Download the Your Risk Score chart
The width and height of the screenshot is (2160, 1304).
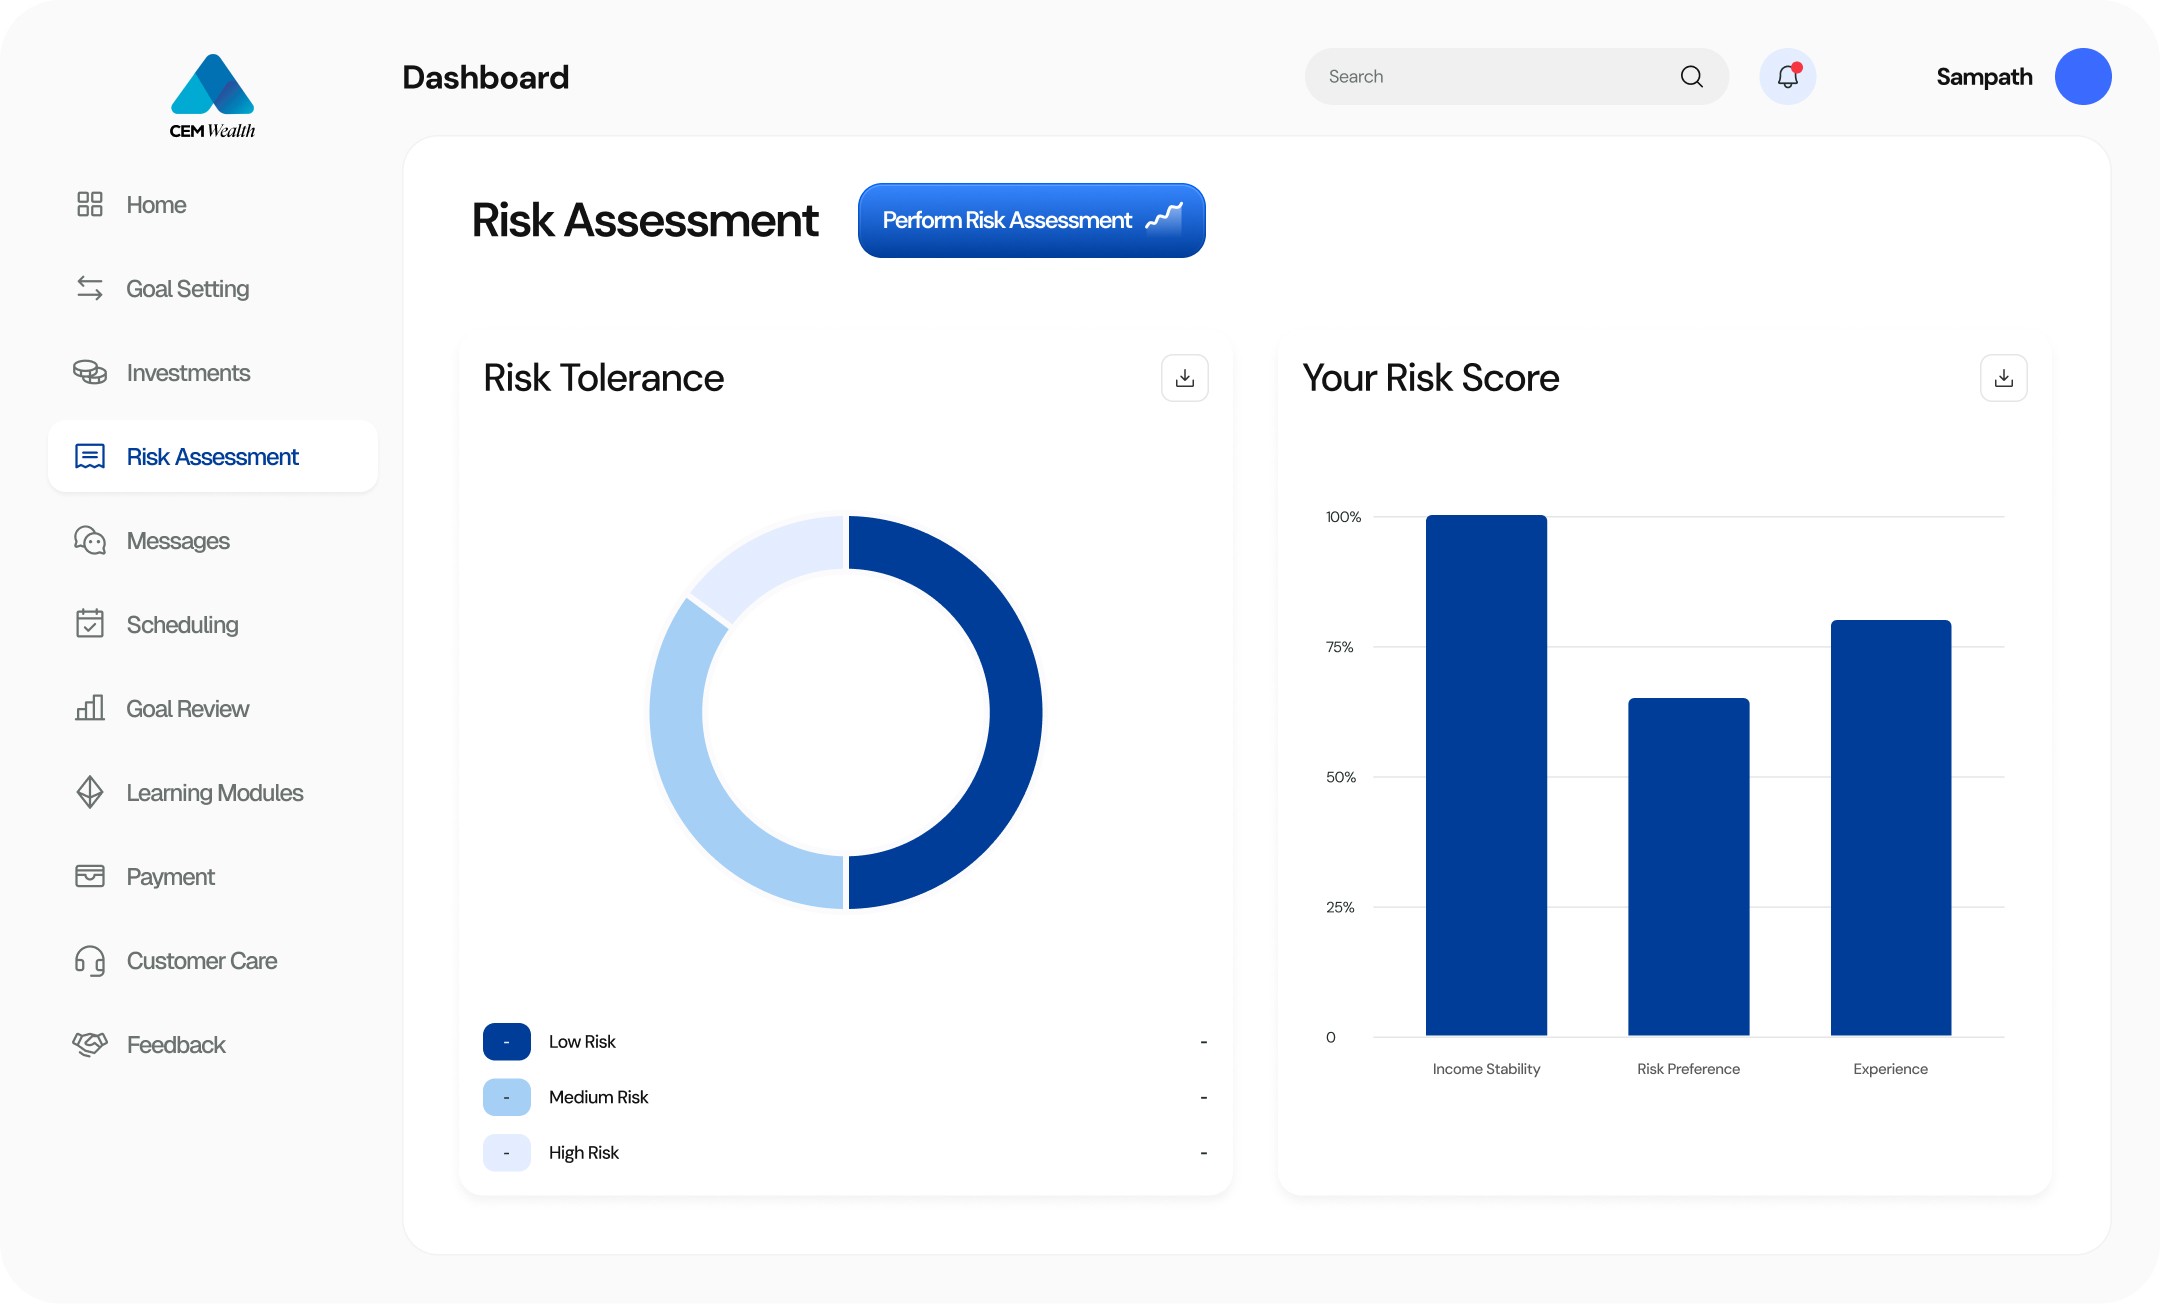[2003, 378]
